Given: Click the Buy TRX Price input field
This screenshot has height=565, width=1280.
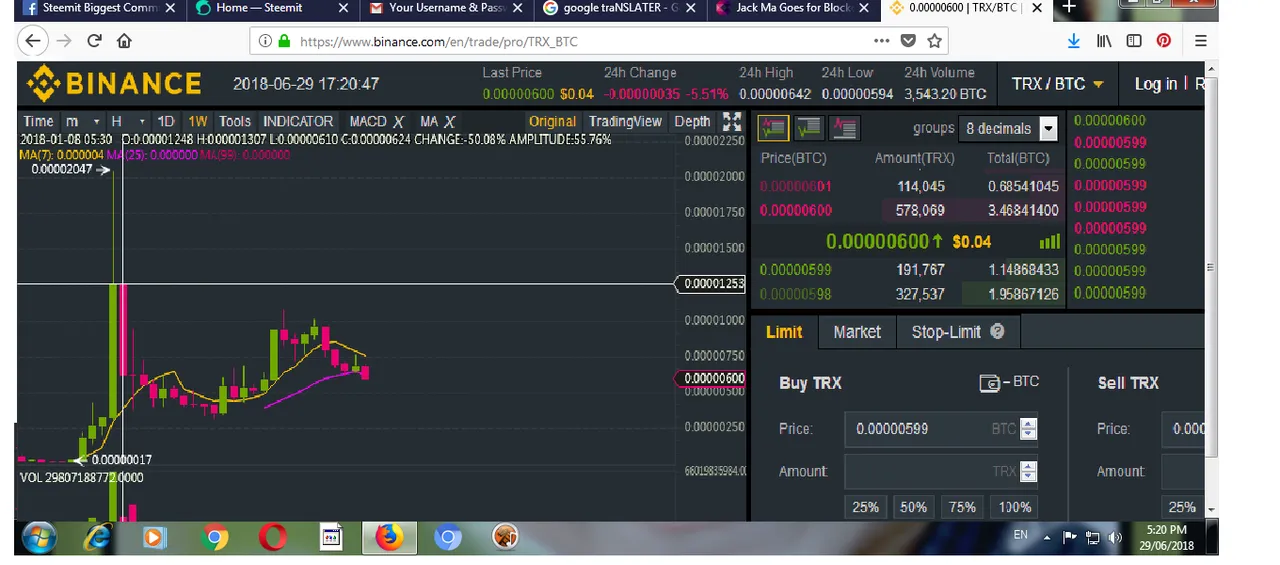Looking at the screenshot, I should pos(940,428).
